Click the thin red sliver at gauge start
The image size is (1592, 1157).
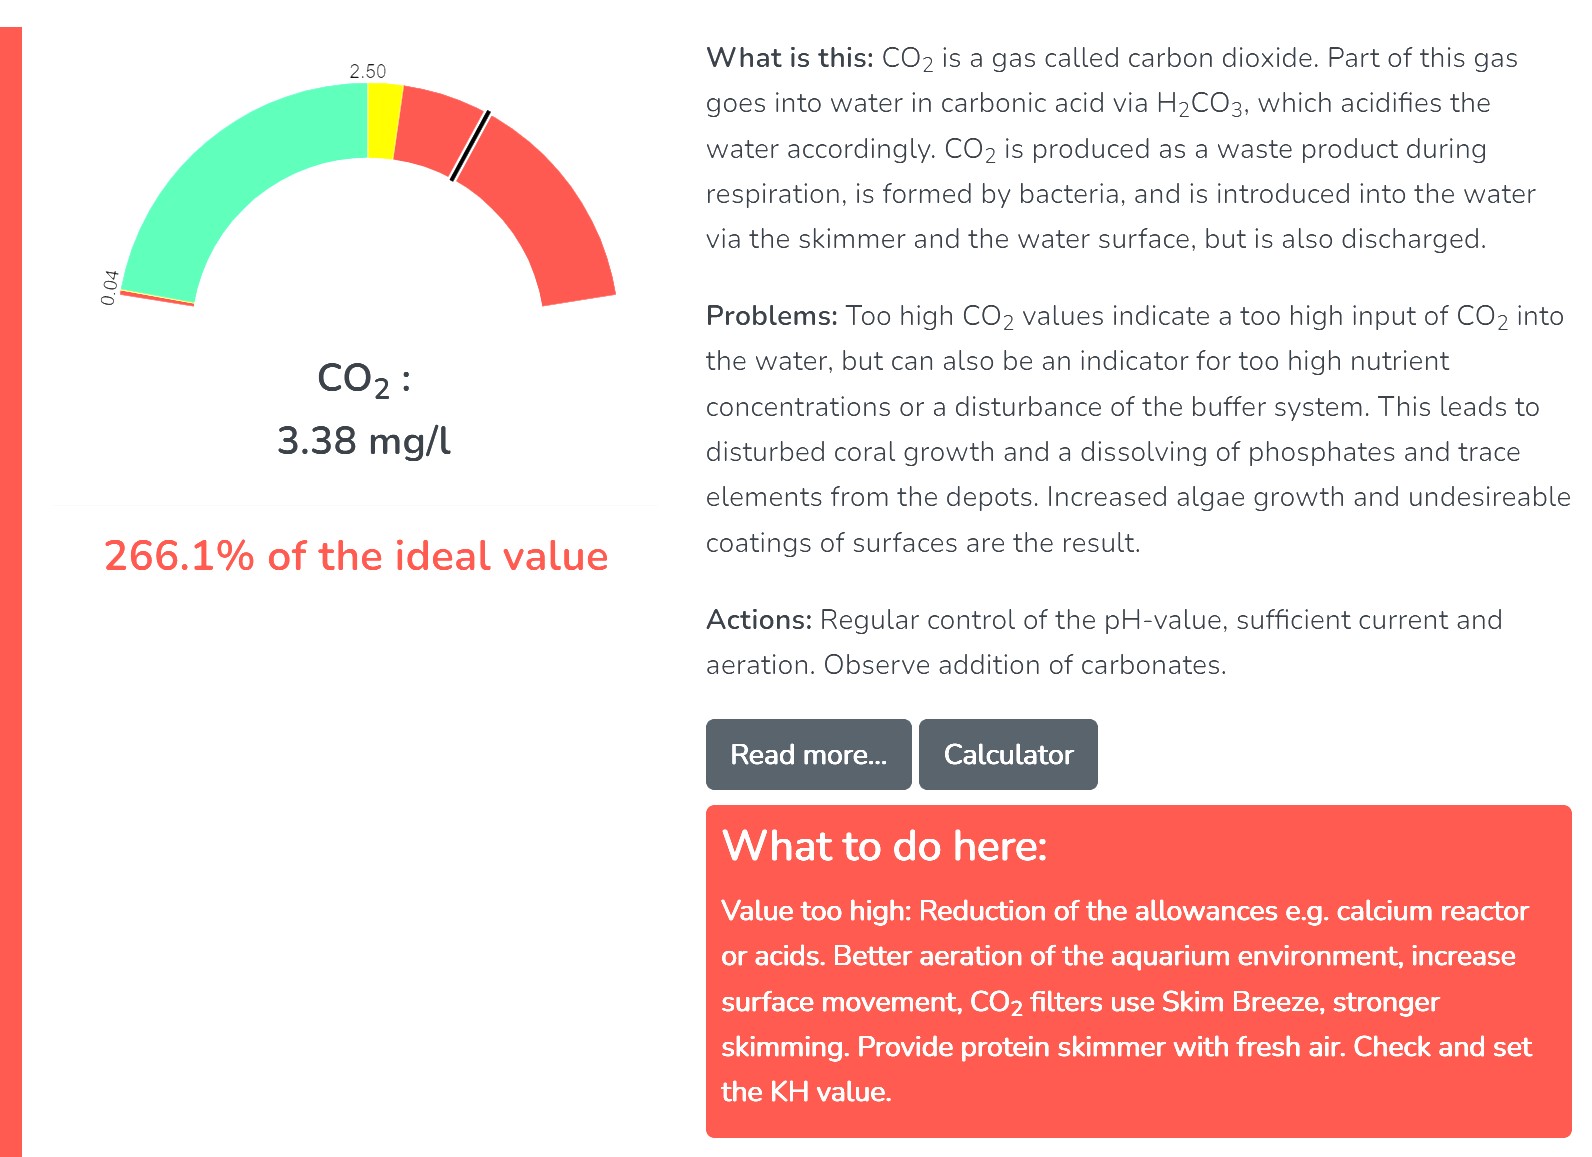point(157,298)
